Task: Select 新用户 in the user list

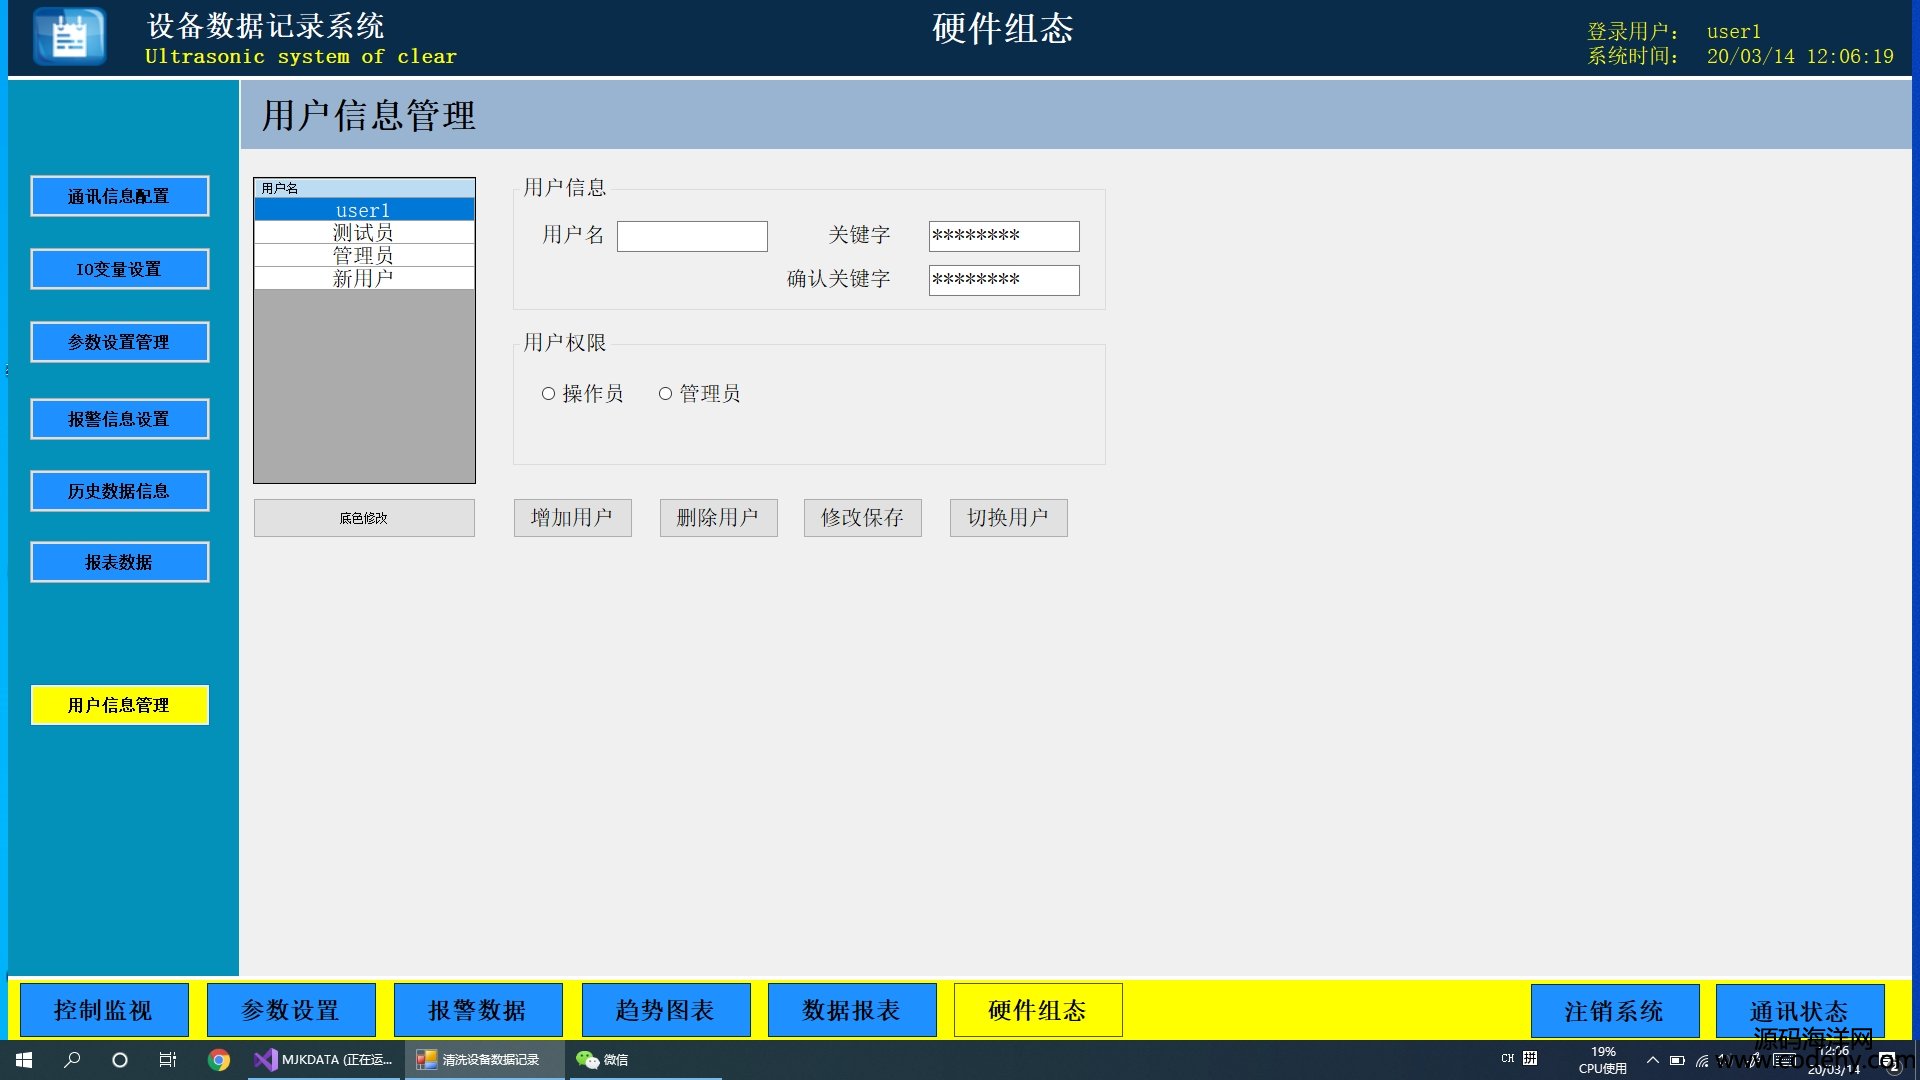Action: (364, 279)
